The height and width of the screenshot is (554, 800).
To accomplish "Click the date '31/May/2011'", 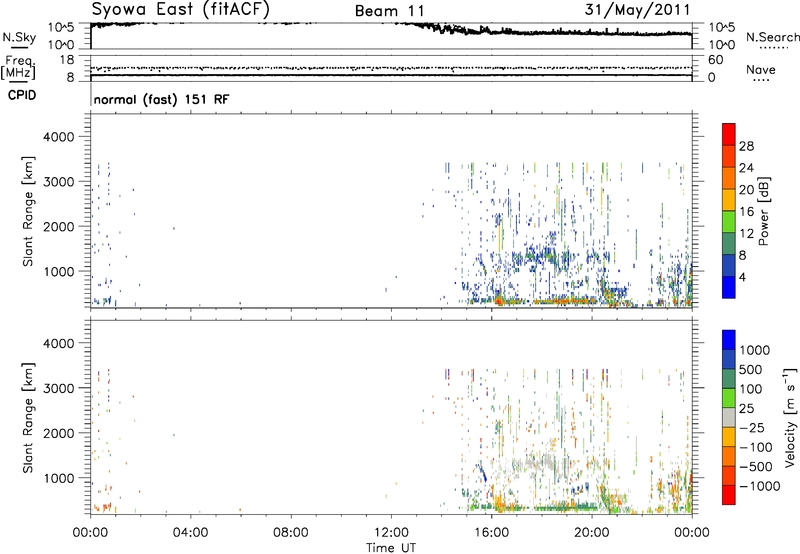I will click(637, 10).
